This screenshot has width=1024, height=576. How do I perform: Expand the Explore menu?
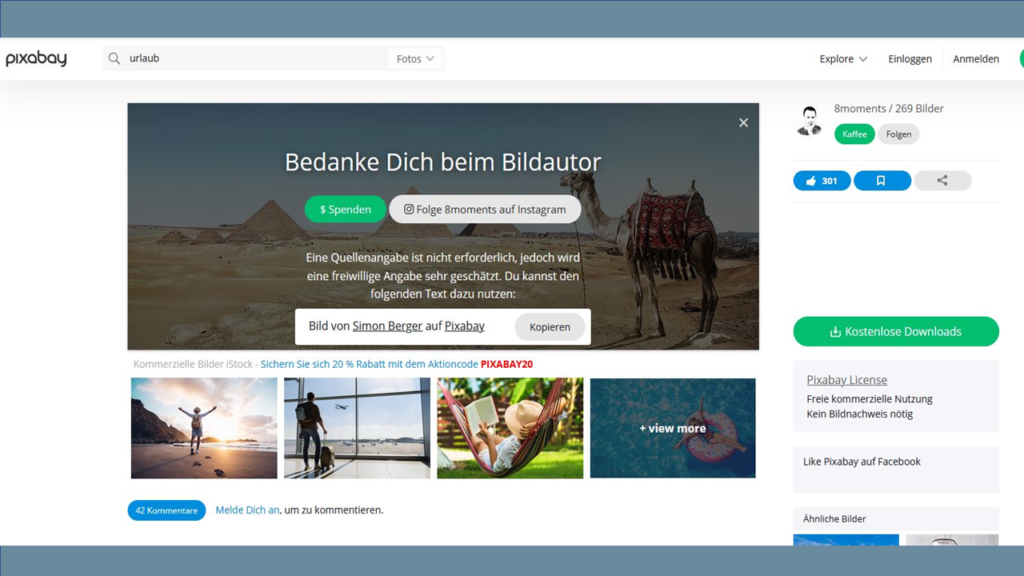click(x=843, y=59)
